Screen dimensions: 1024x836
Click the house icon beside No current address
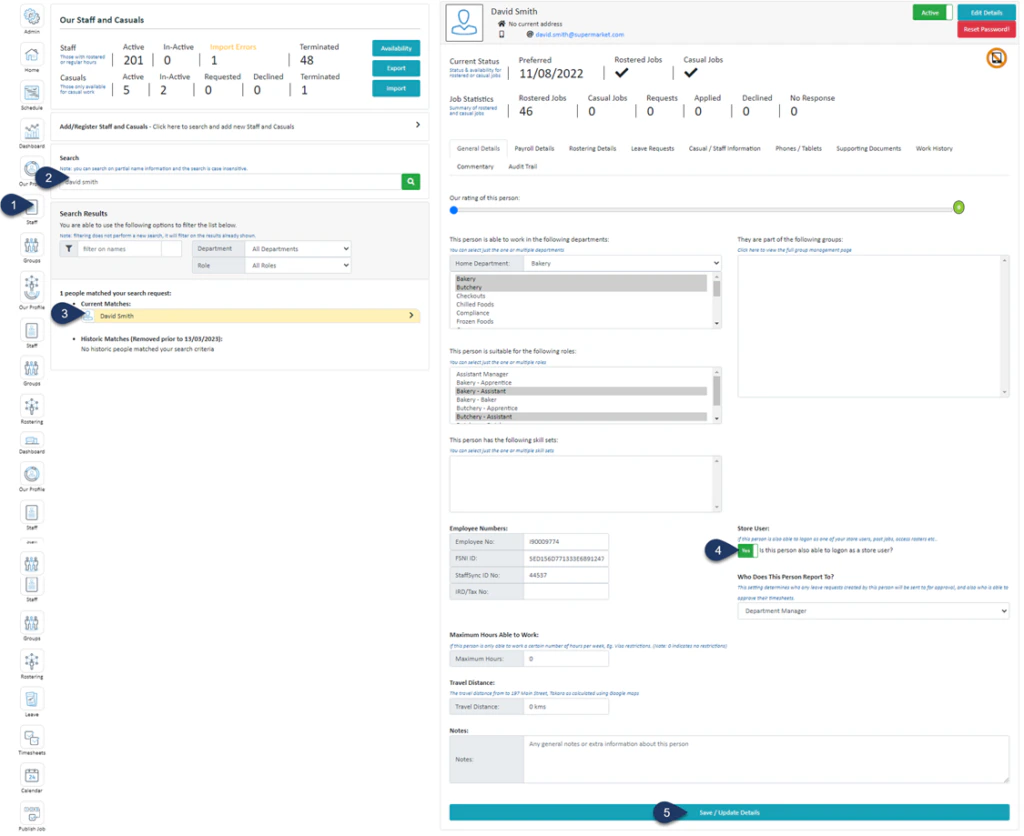tap(502, 24)
